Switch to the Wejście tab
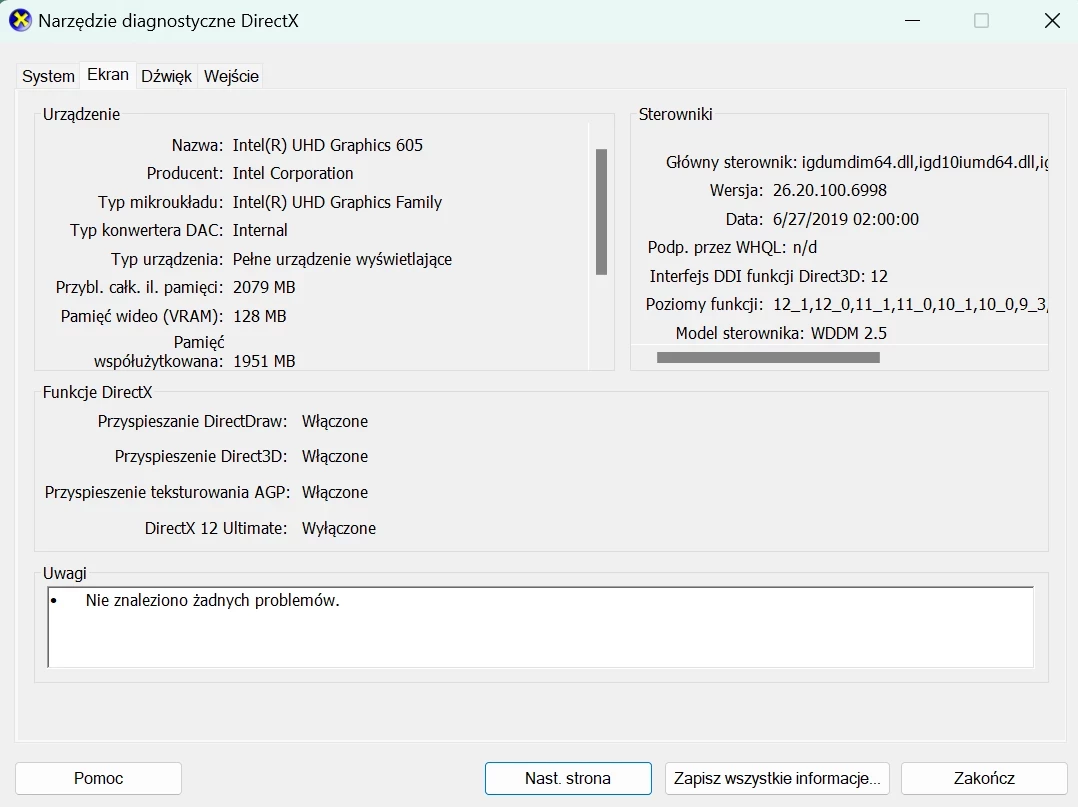This screenshot has height=807, width=1078. tap(230, 75)
